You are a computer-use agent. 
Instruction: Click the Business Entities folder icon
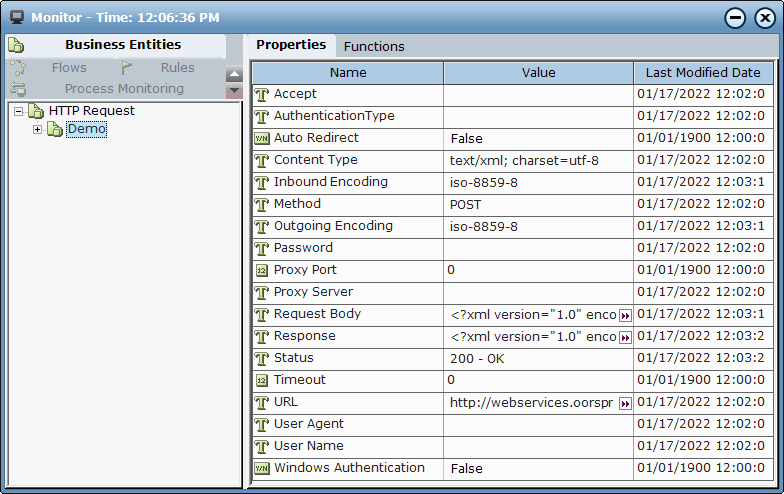coord(17,45)
